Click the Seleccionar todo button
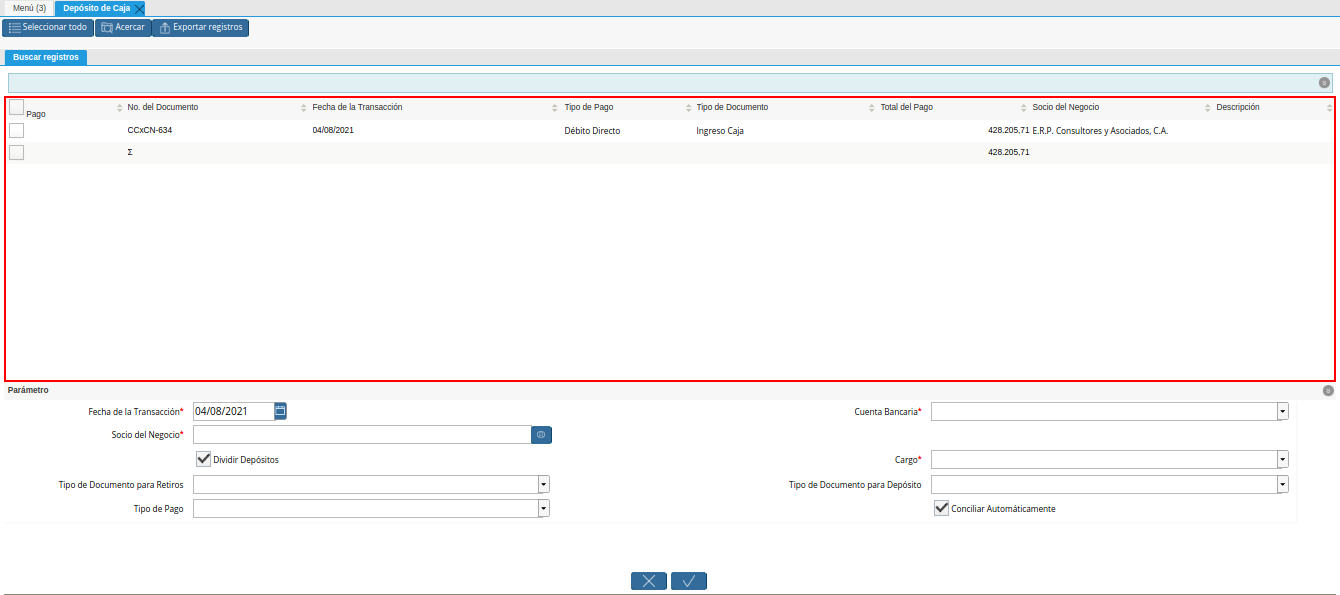This screenshot has width=1340, height=595. [48, 27]
